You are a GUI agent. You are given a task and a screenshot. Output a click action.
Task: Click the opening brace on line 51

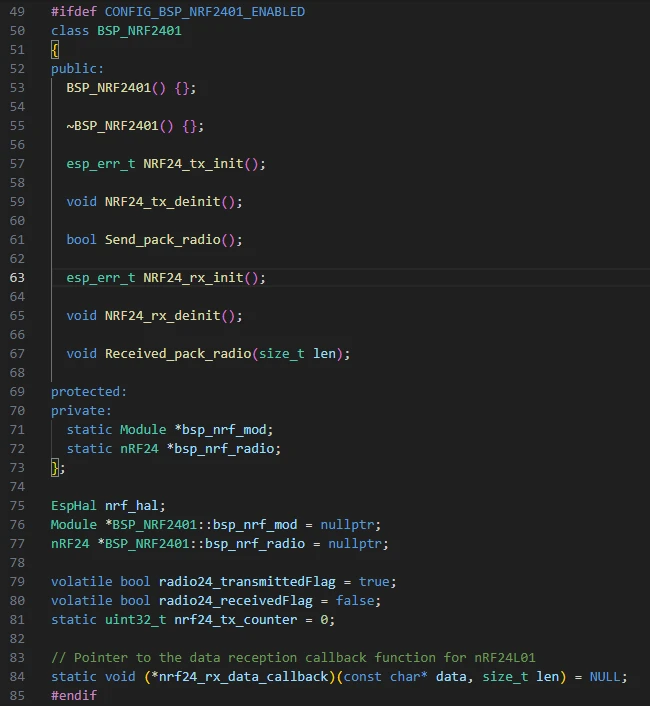click(x=55, y=50)
